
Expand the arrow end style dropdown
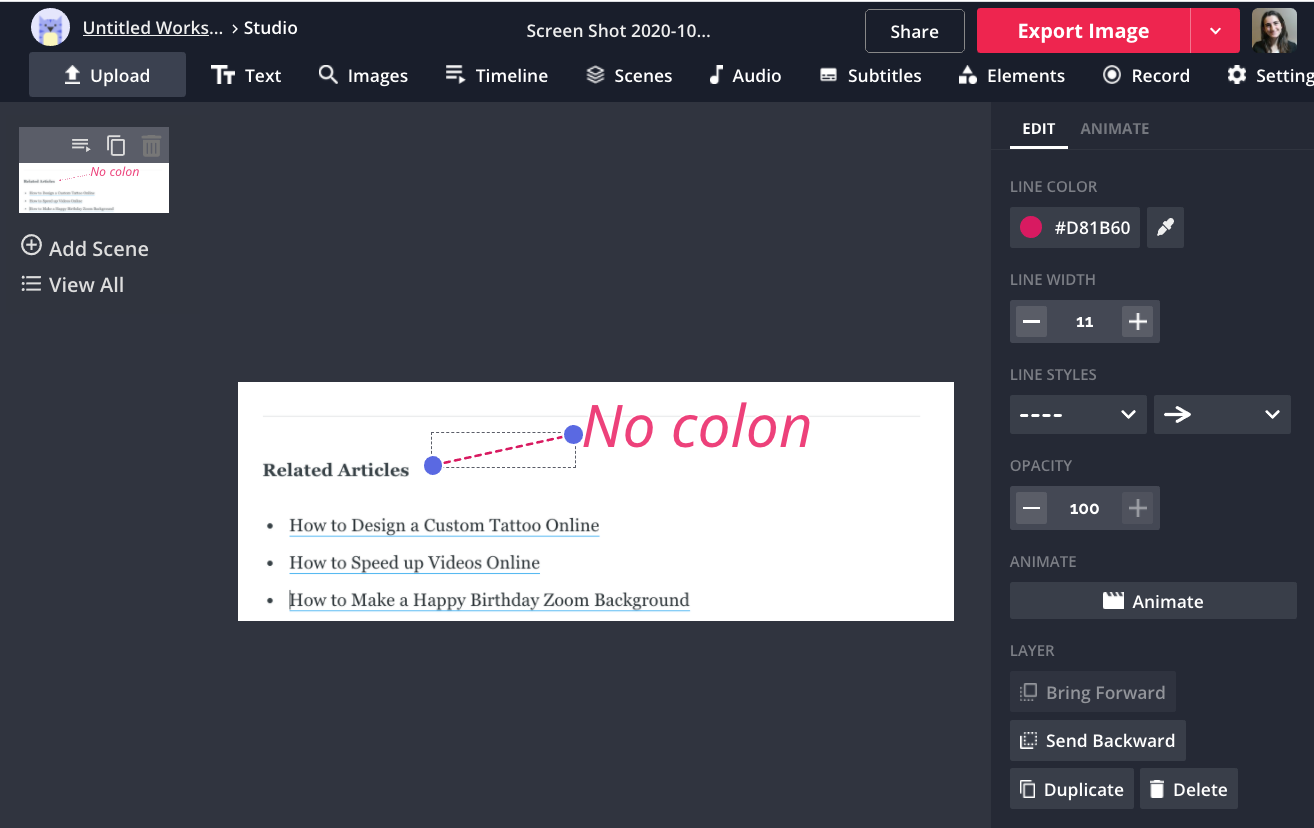click(x=1221, y=414)
